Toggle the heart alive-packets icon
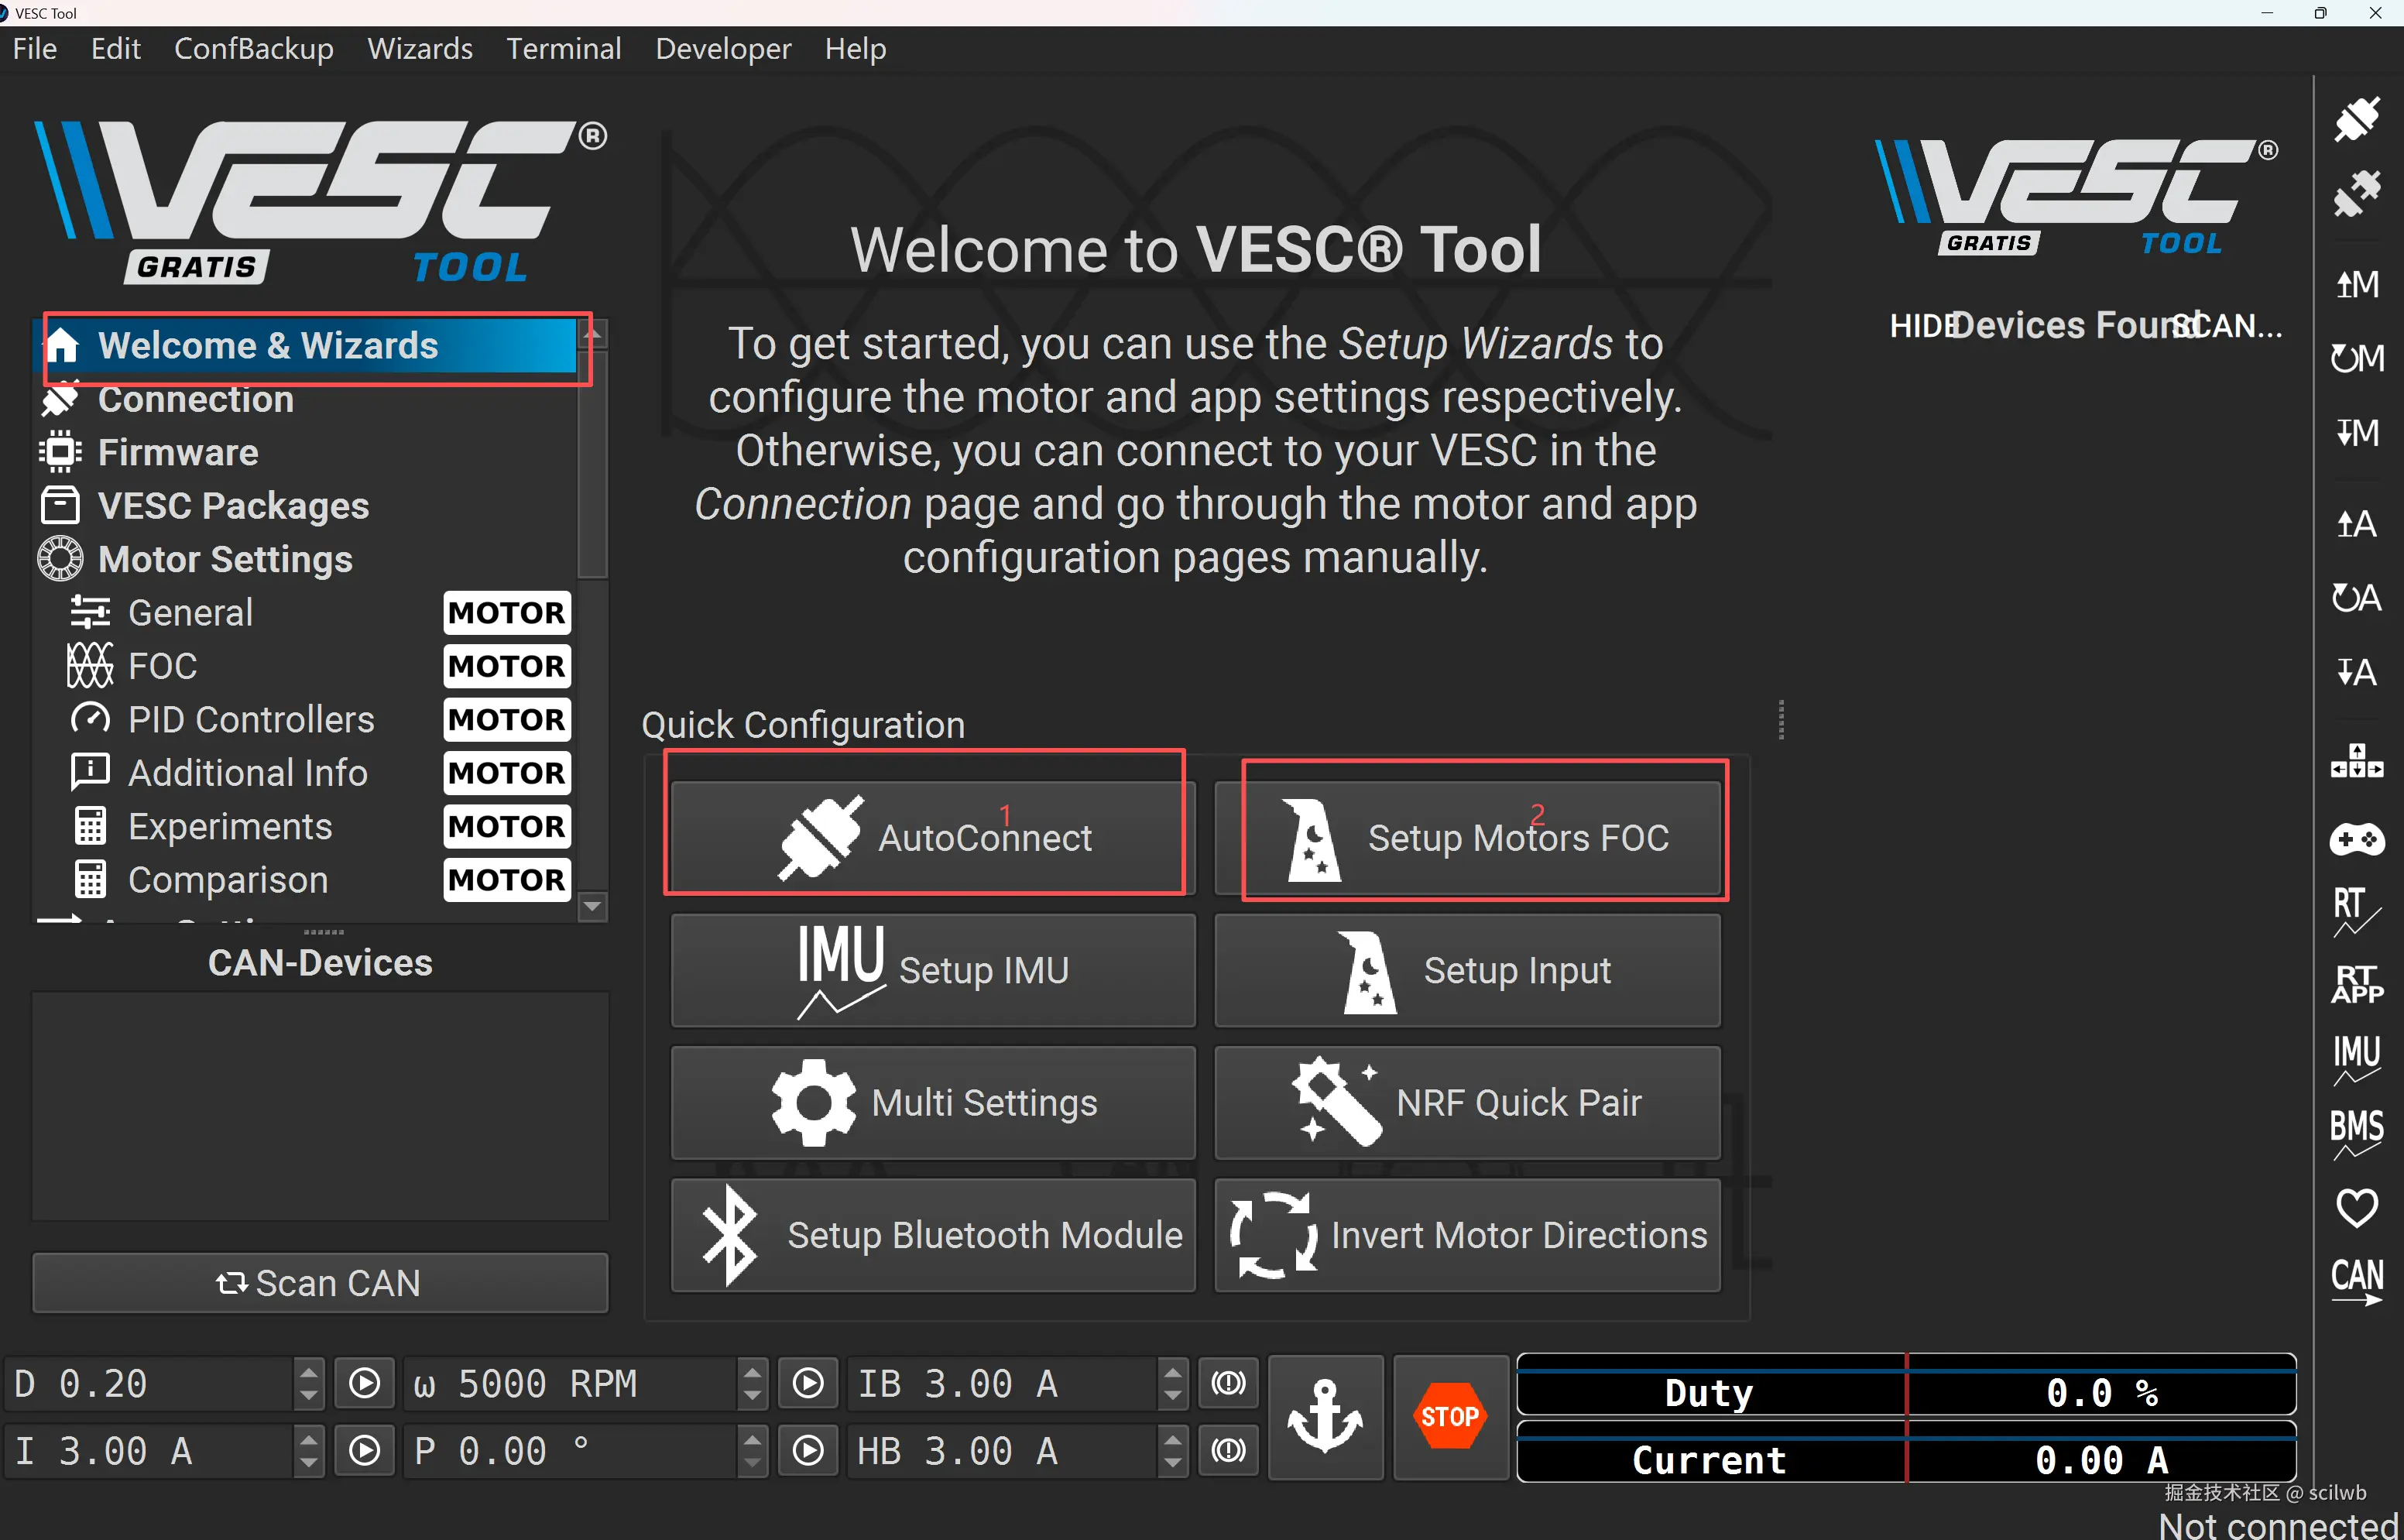2404x1540 pixels. tap(2357, 1207)
